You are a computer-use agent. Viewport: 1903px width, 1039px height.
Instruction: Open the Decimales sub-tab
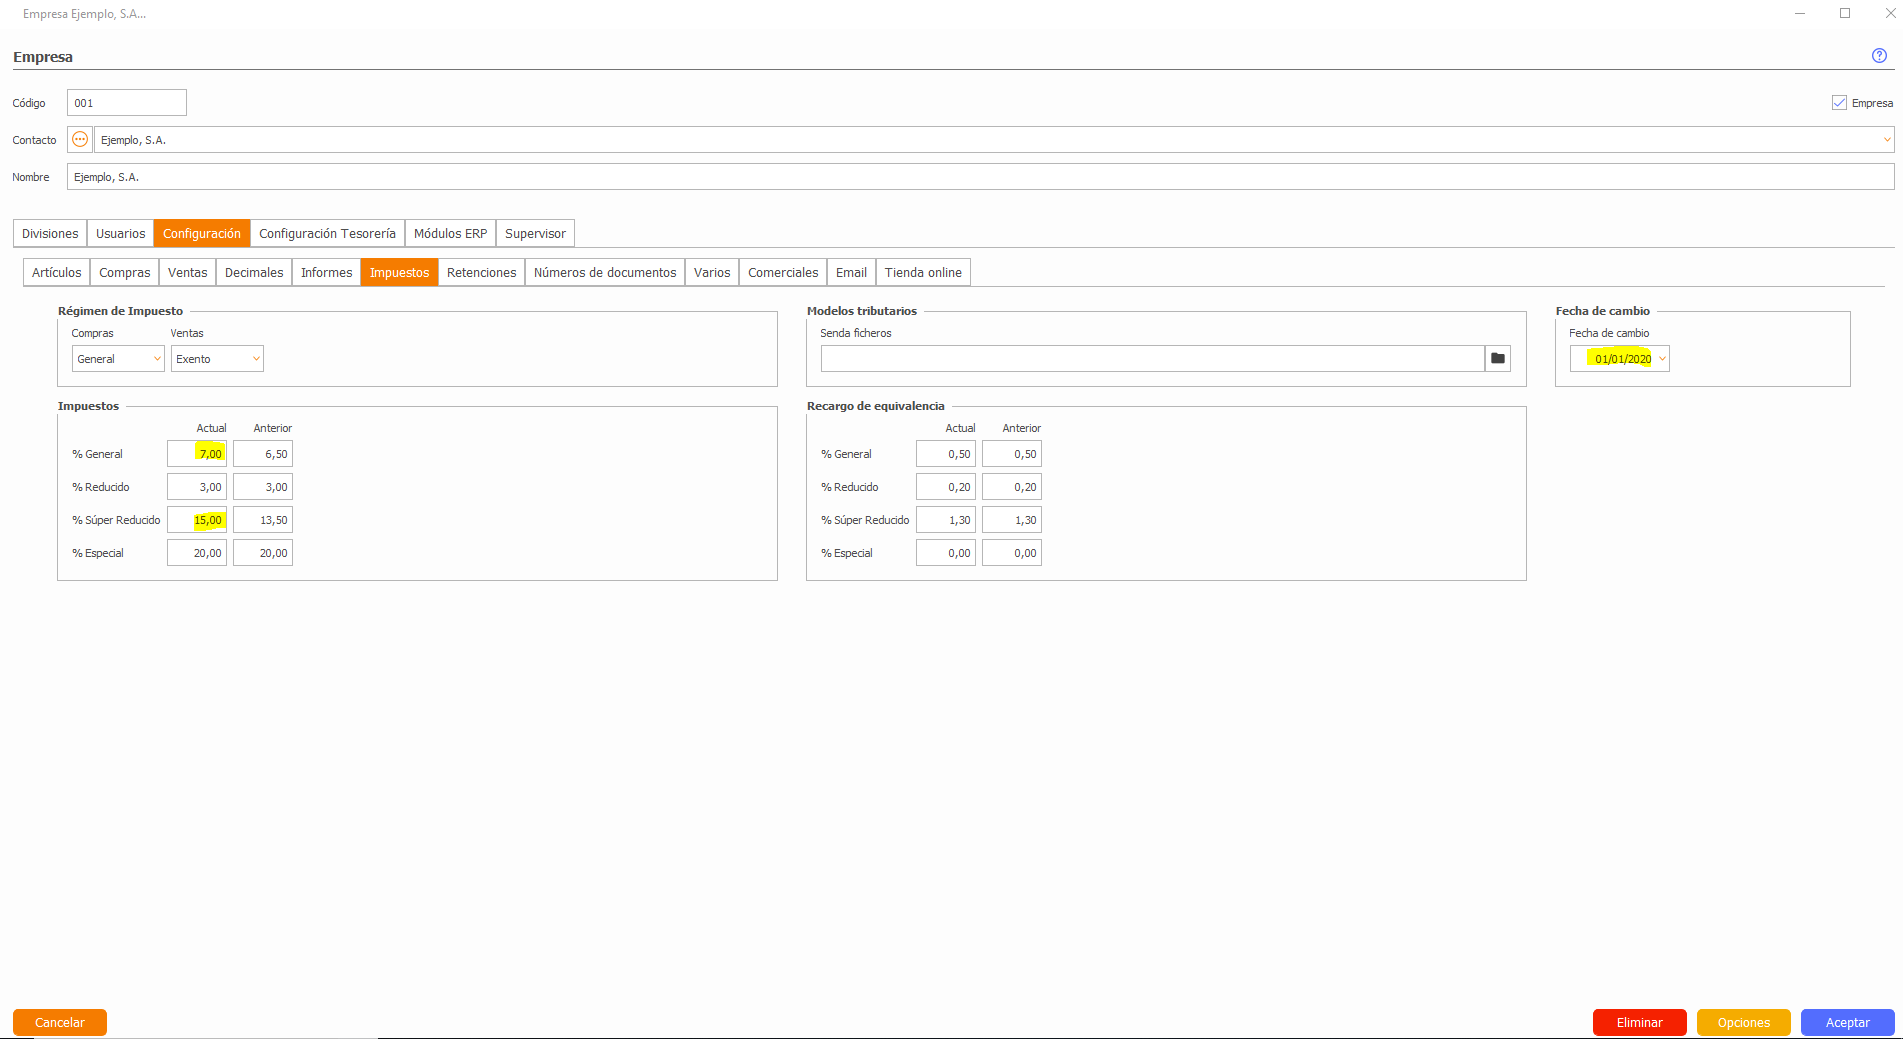coord(254,273)
